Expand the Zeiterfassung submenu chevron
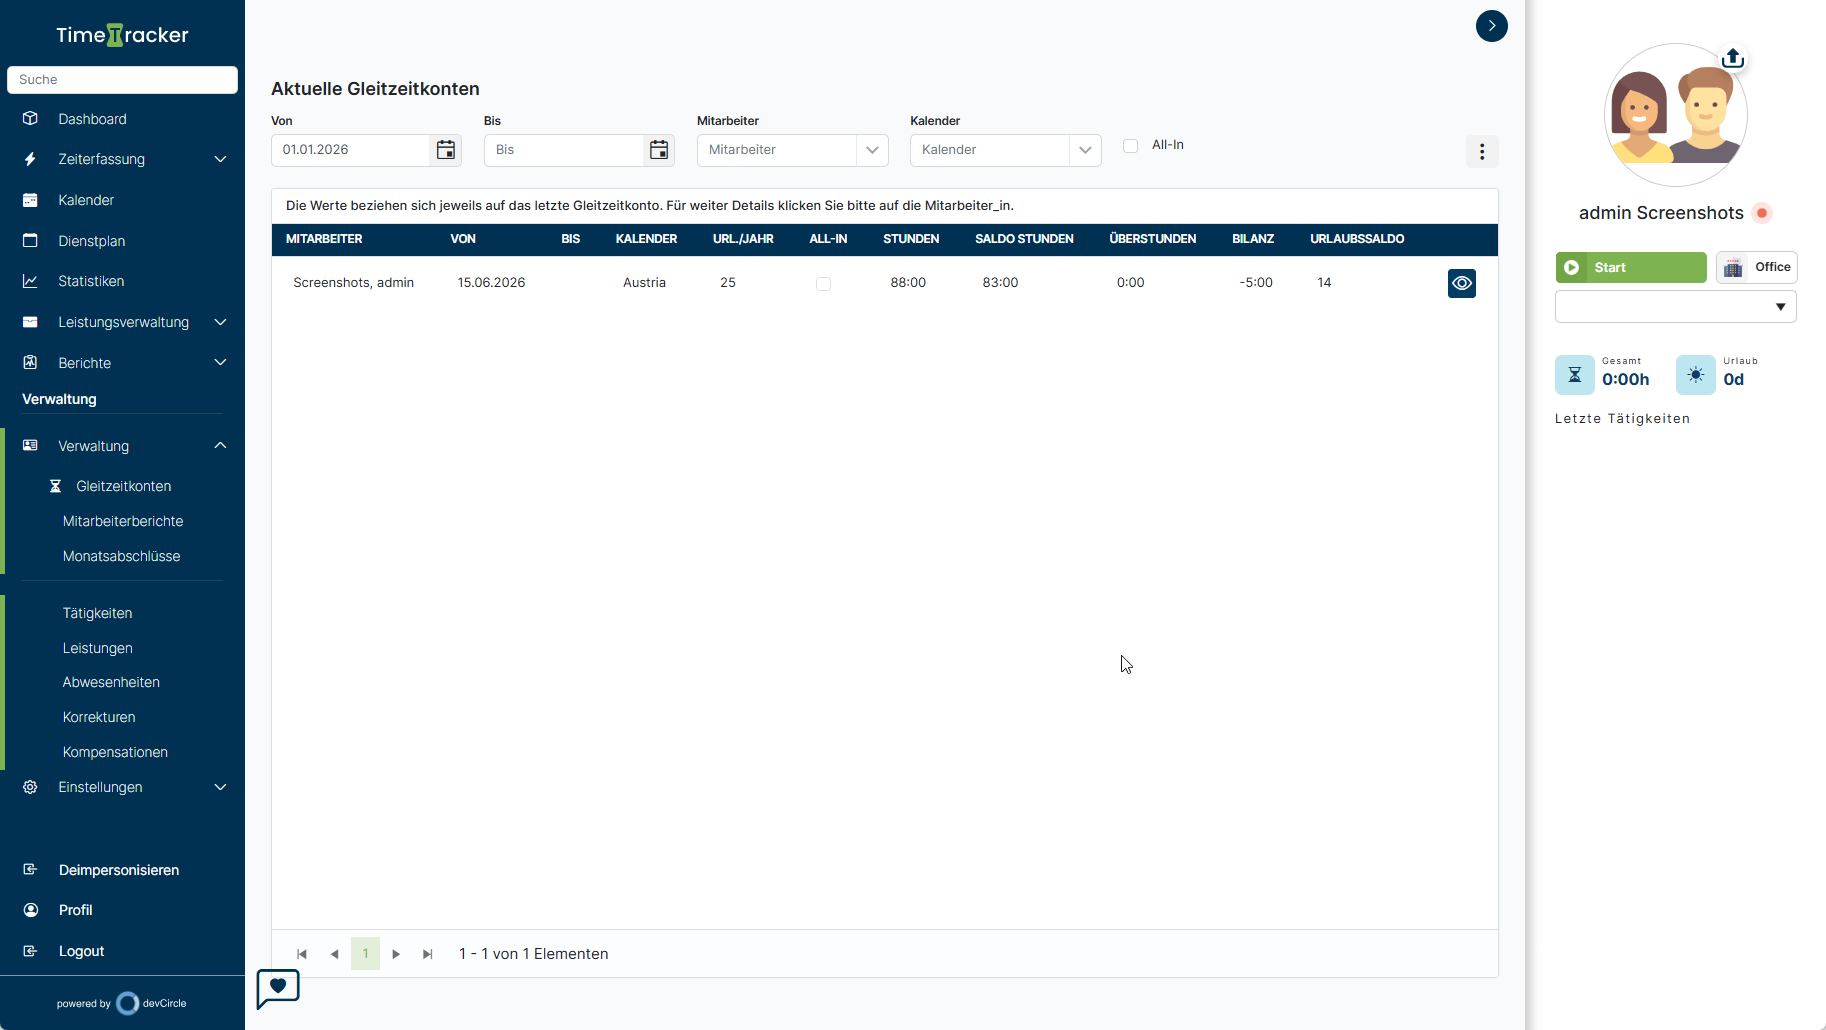1826x1030 pixels. coord(220,159)
